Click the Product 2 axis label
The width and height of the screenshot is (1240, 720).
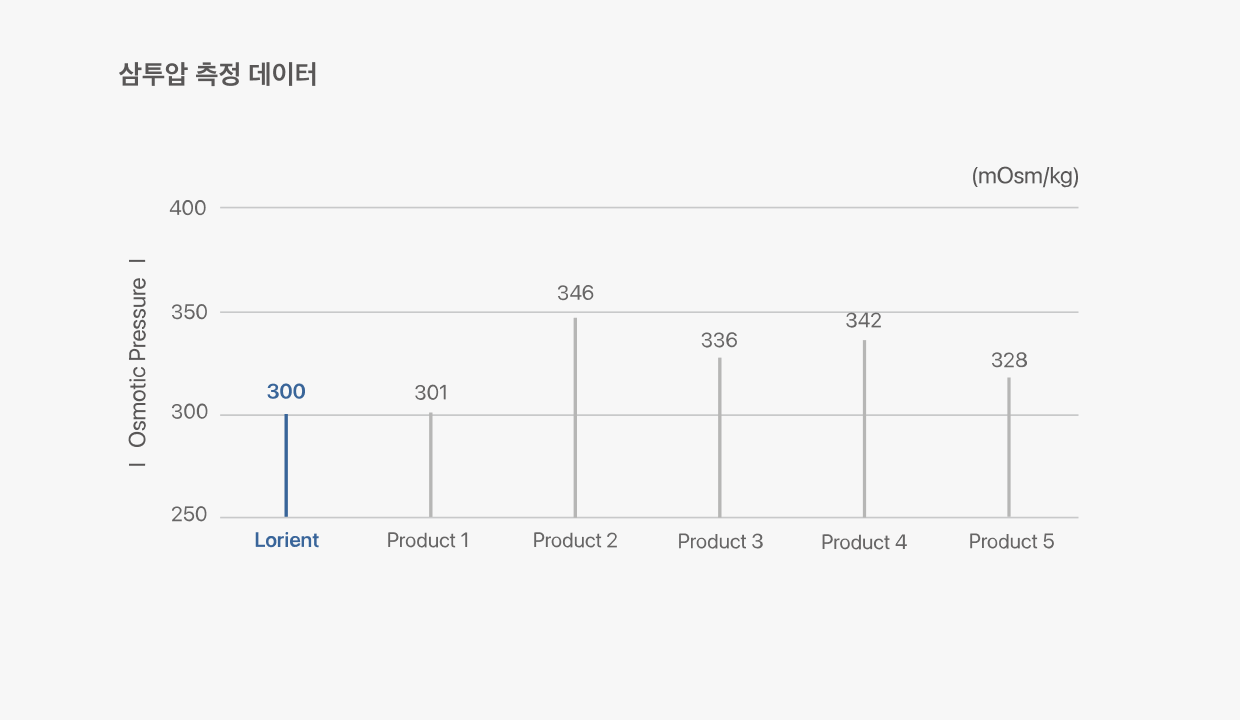tap(575, 541)
